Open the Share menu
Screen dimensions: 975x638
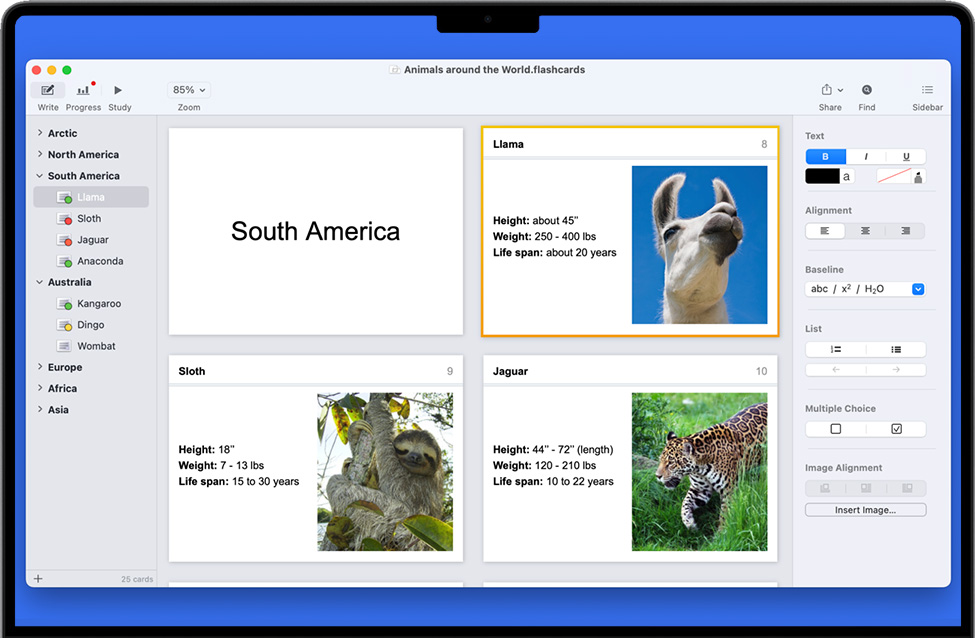831,90
